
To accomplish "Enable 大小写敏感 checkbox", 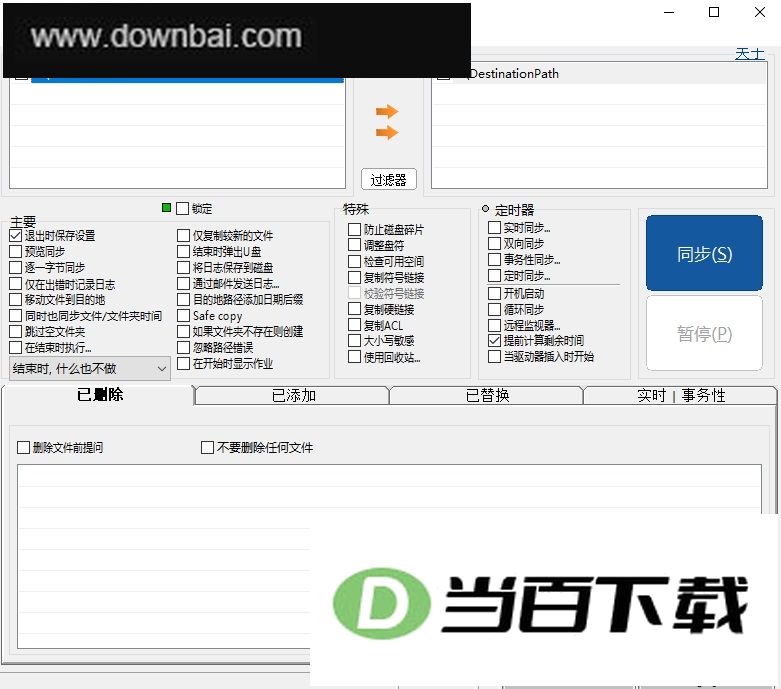I will point(354,341).
